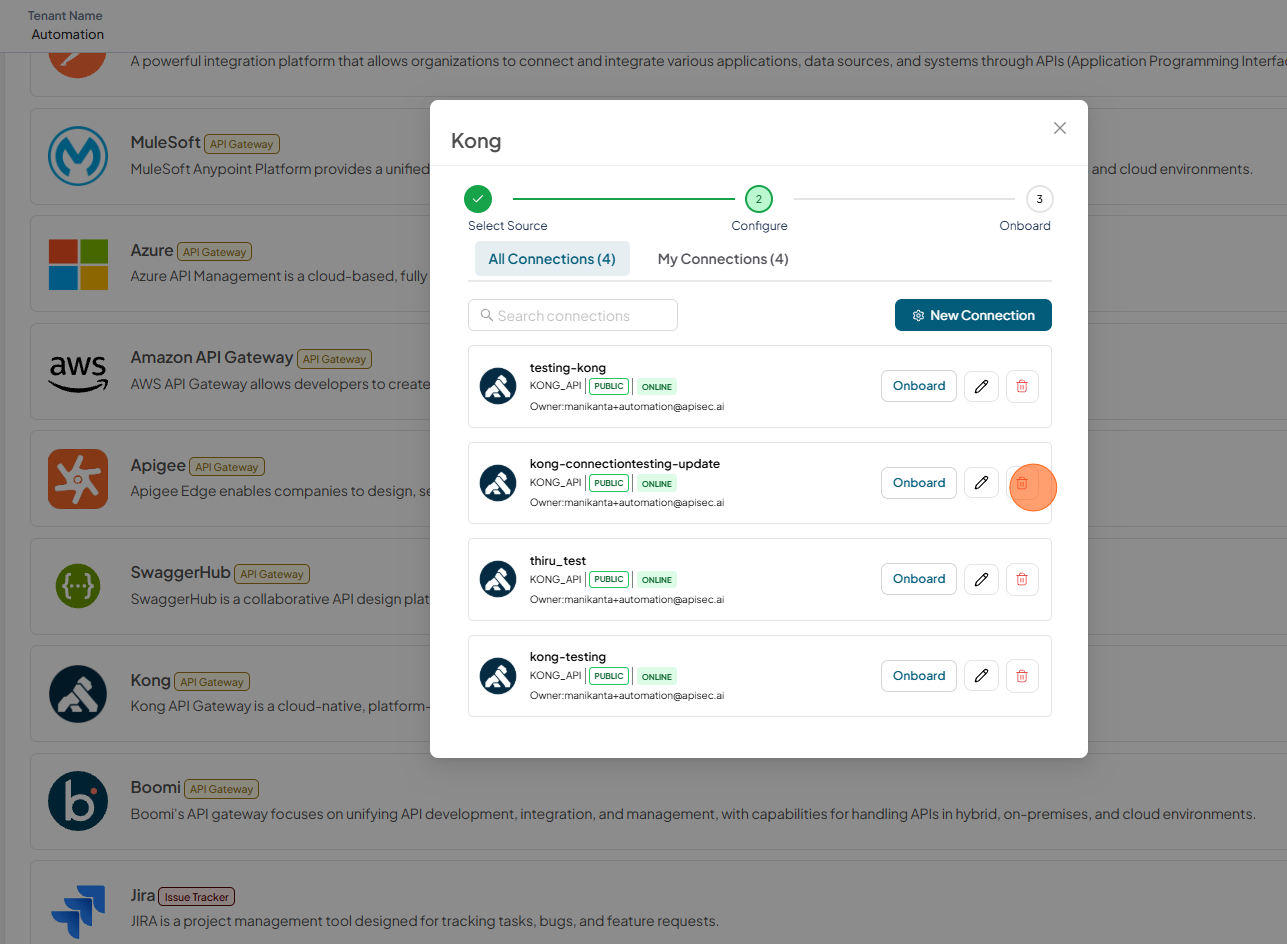Delete the thiru_test connection
The height and width of the screenshot is (944, 1287).
1022,579
